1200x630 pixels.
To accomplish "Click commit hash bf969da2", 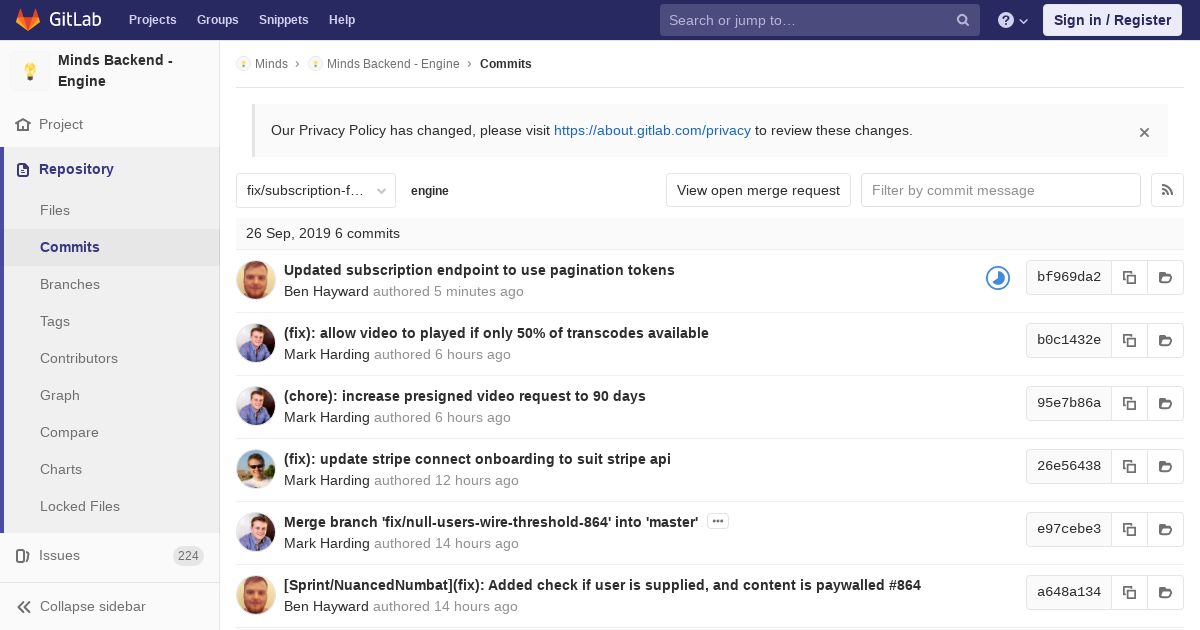I will 1069,278.
